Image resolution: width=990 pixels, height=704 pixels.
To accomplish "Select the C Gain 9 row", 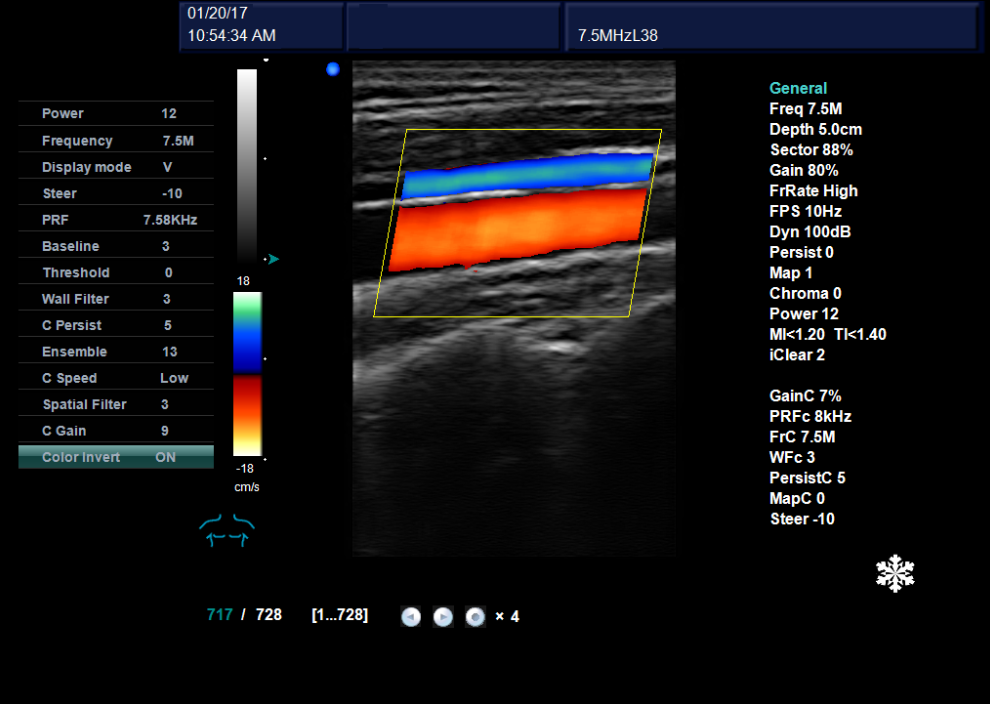I will (116, 431).
